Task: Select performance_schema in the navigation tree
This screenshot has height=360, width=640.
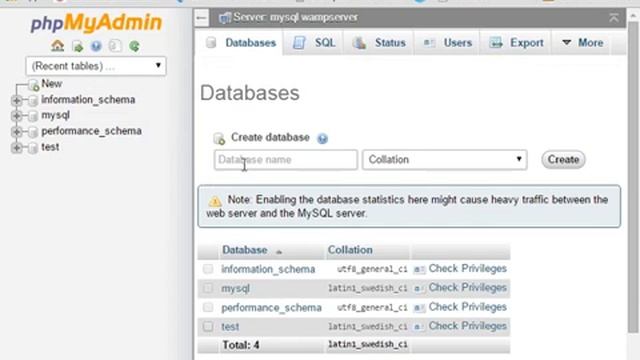Action: pyautogui.click(x=91, y=131)
